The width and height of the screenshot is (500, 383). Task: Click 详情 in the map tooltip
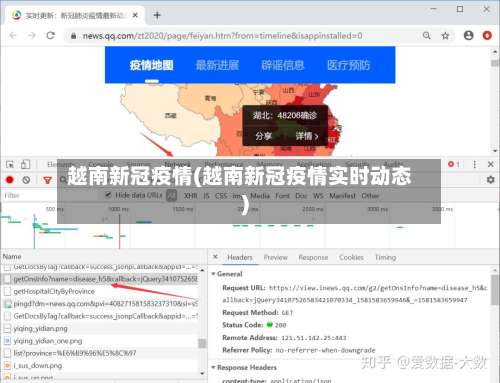click(x=307, y=136)
